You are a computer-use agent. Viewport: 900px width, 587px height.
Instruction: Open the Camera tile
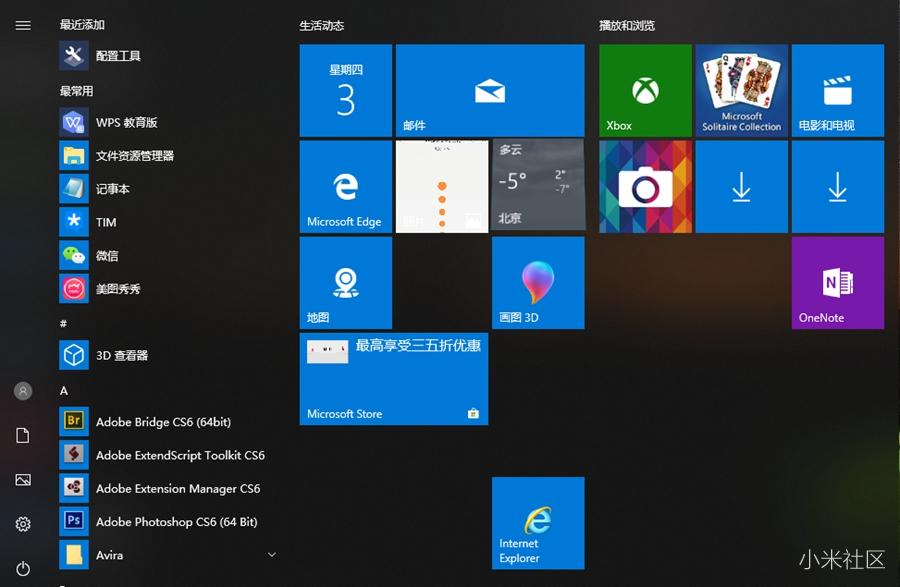tap(645, 186)
